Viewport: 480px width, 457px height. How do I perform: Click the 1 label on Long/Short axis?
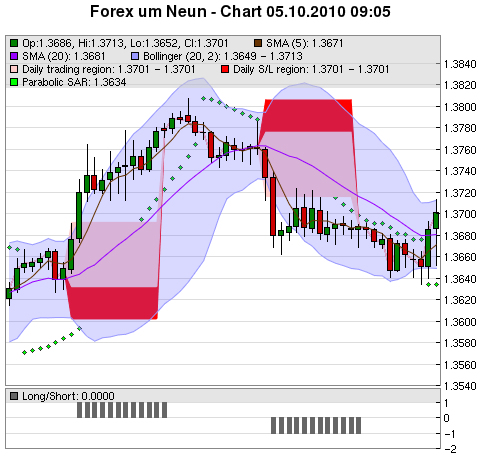click(446, 403)
